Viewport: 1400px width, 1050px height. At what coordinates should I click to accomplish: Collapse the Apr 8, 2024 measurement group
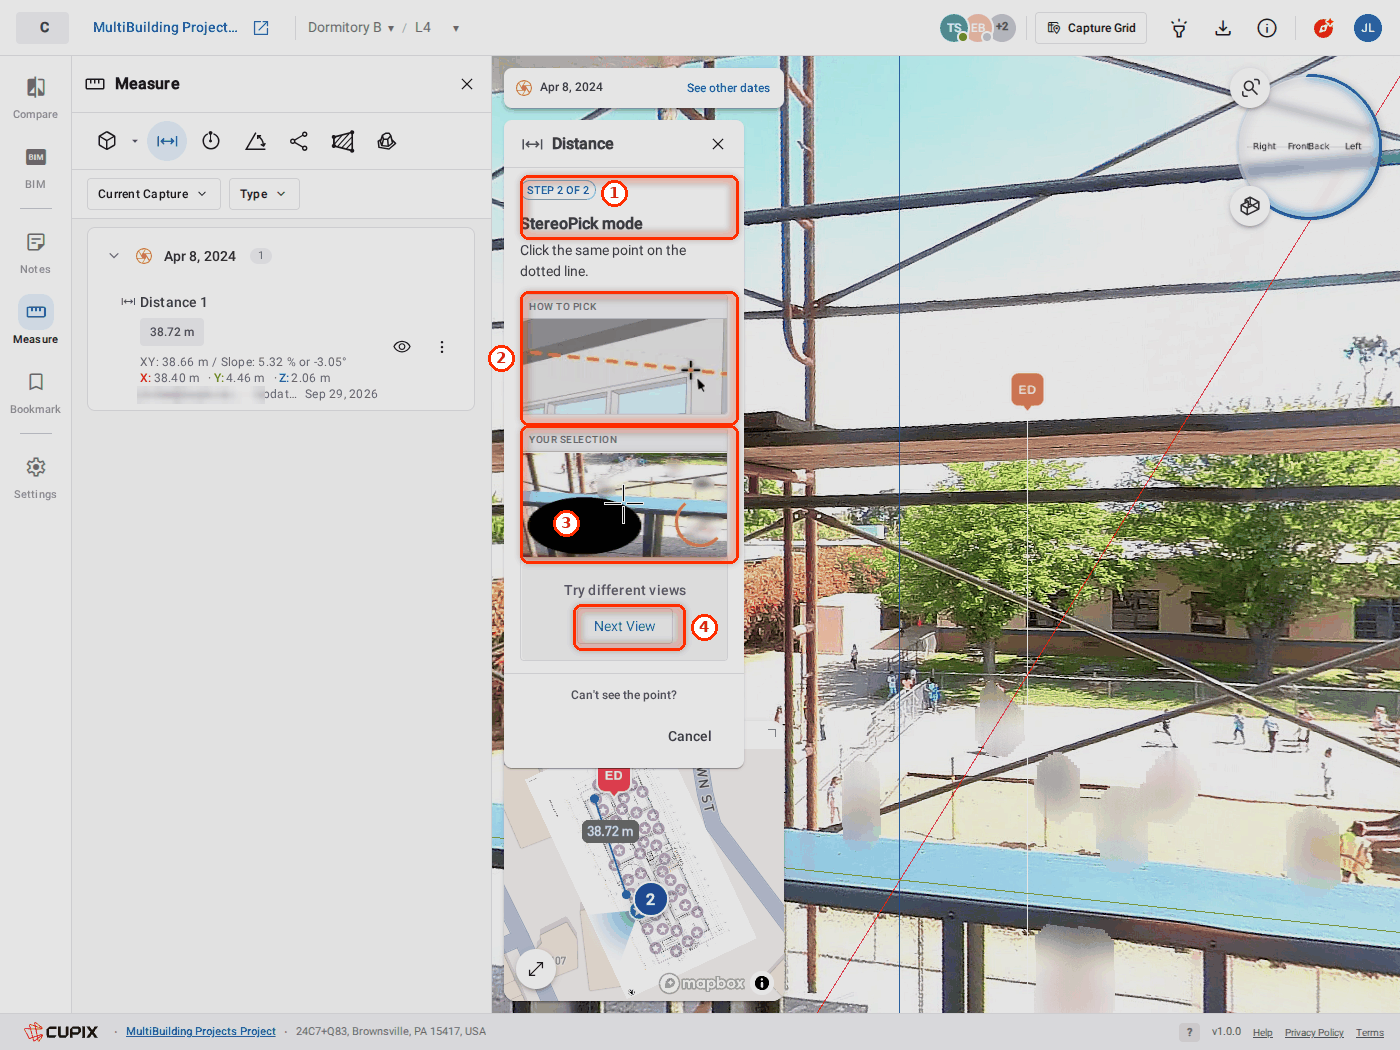click(x=114, y=256)
